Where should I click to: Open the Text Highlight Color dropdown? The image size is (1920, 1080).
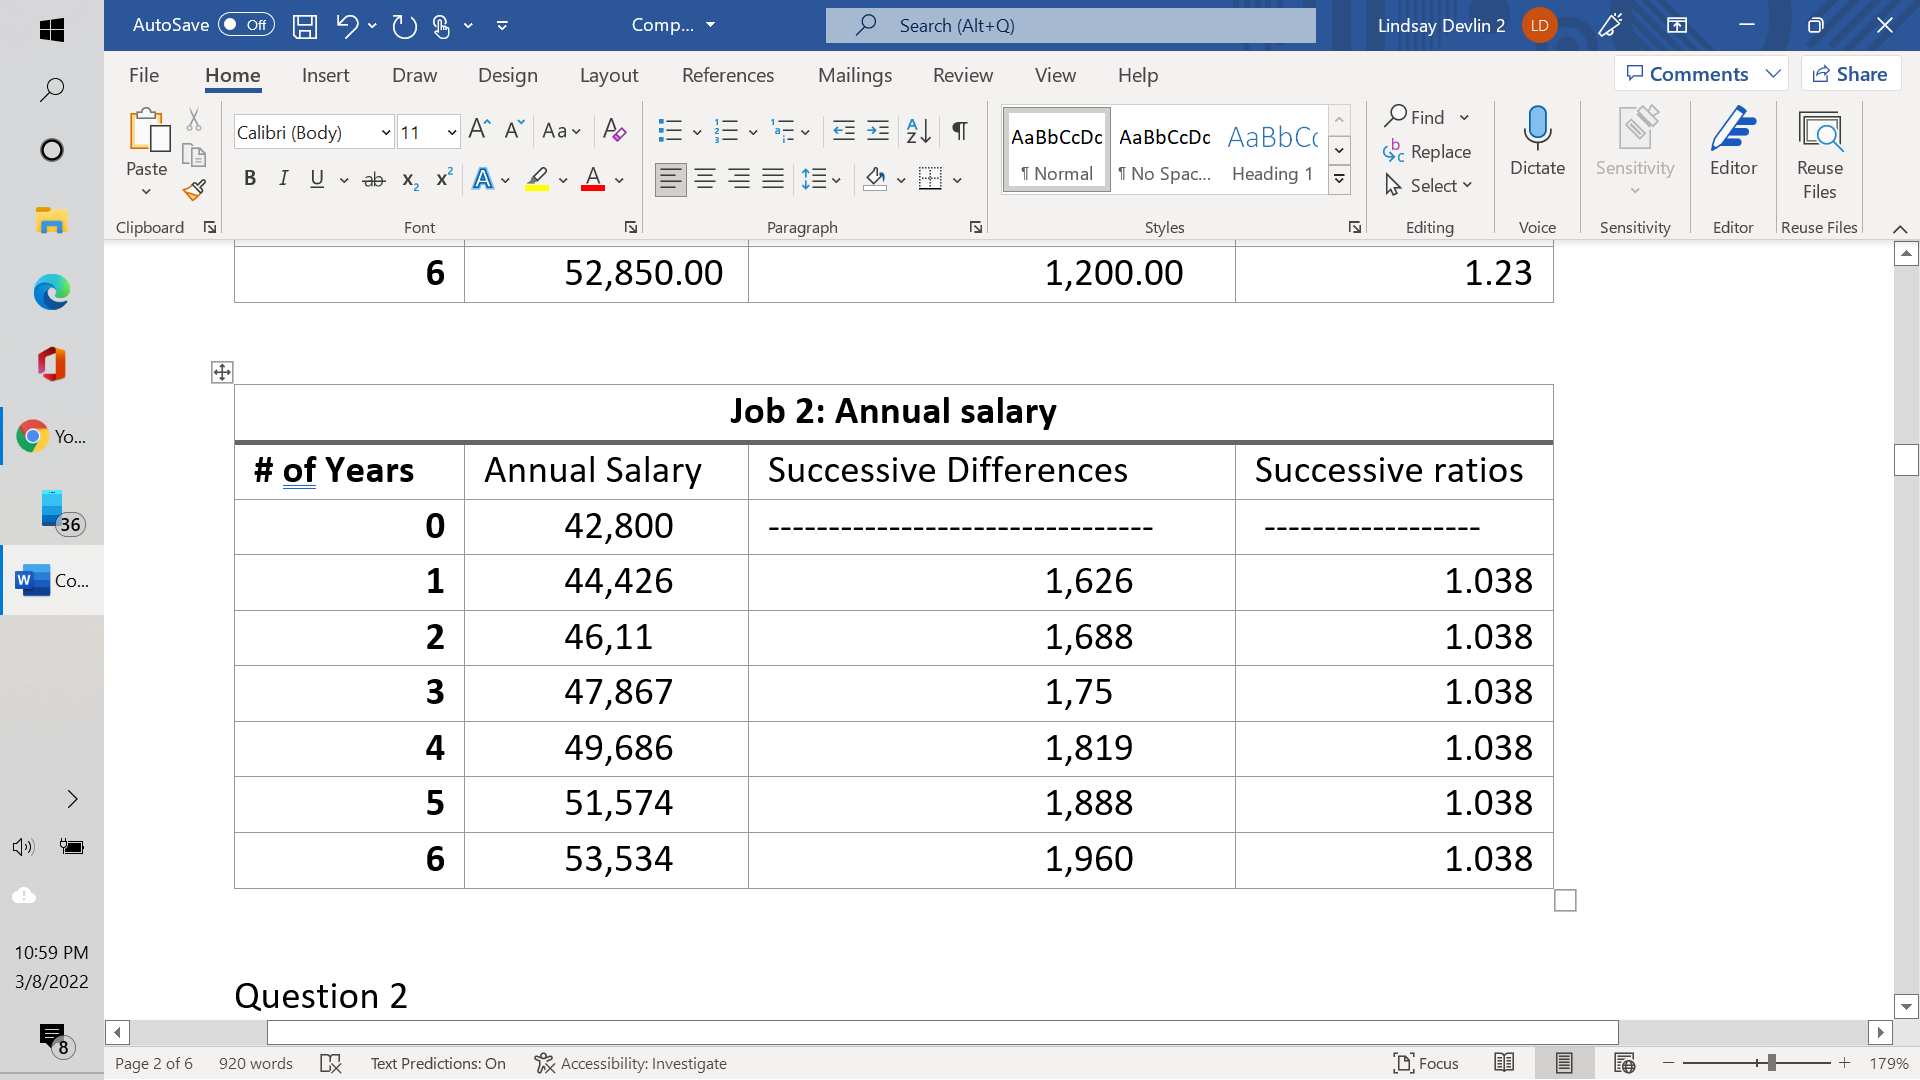561,181
